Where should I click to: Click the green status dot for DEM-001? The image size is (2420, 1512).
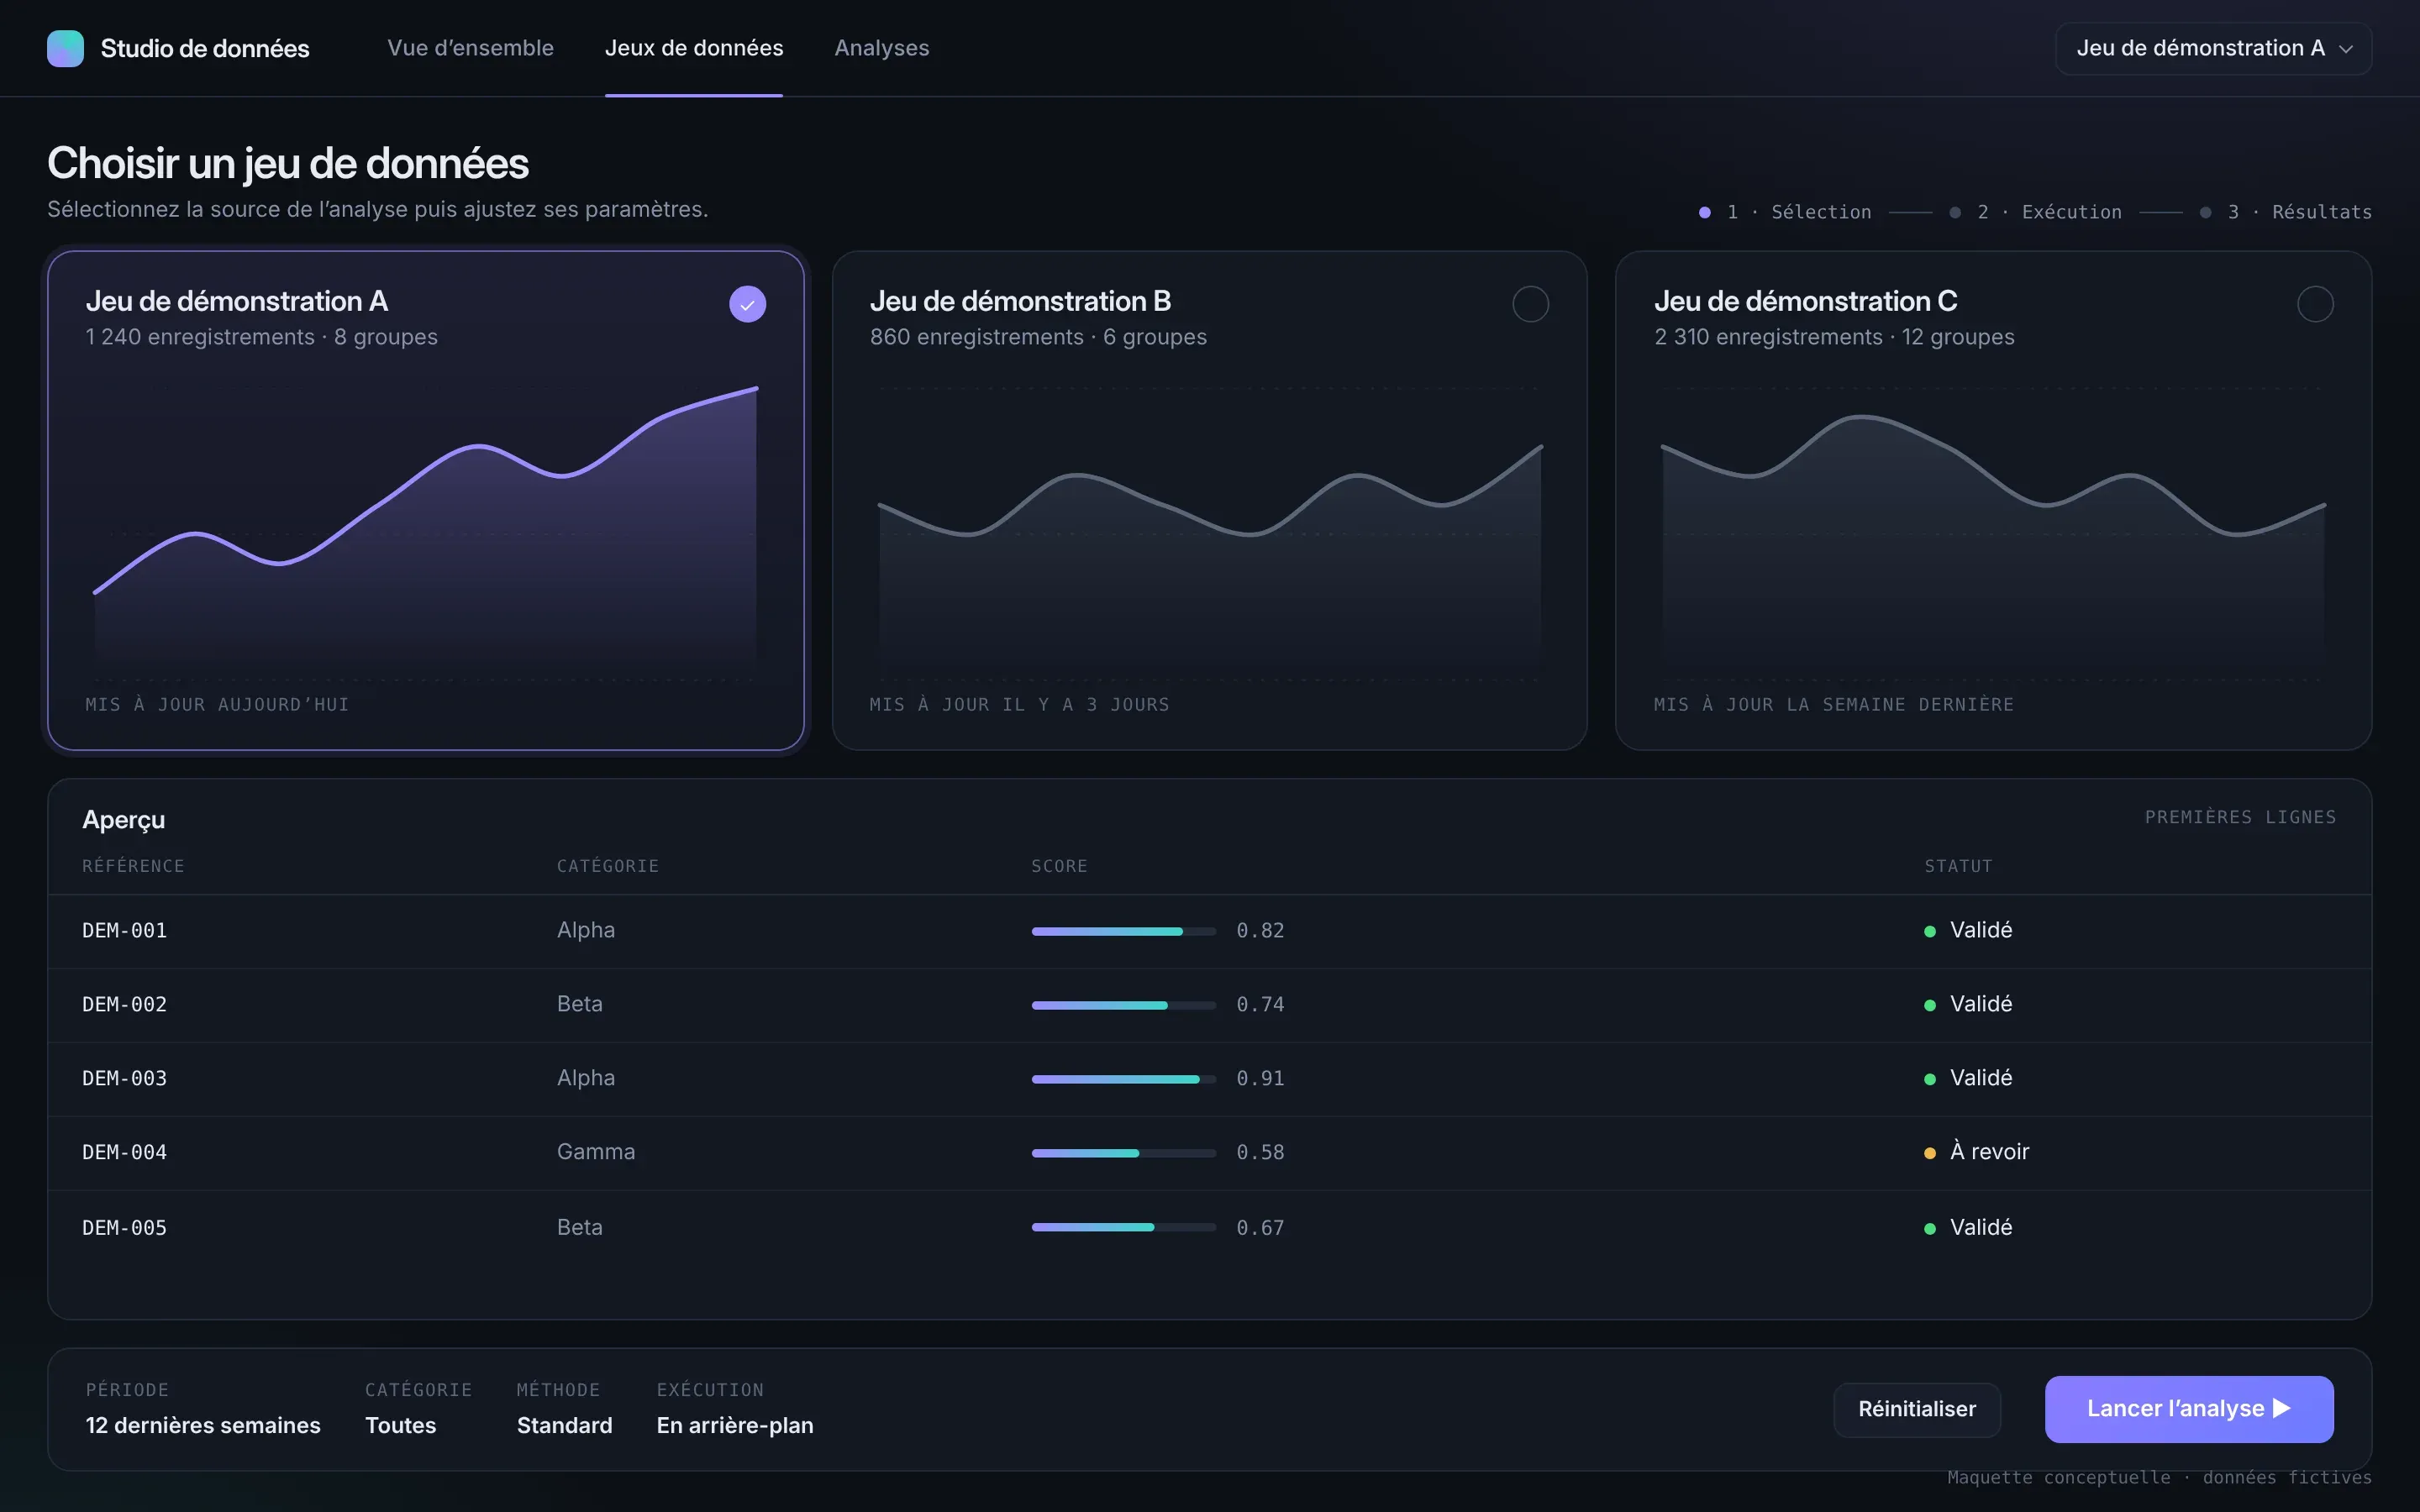(x=1929, y=931)
